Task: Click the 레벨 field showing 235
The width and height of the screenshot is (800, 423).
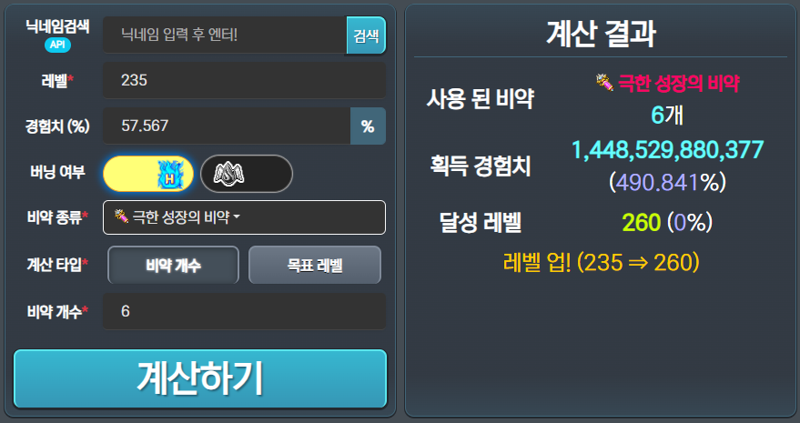Action: pos(244,80)
